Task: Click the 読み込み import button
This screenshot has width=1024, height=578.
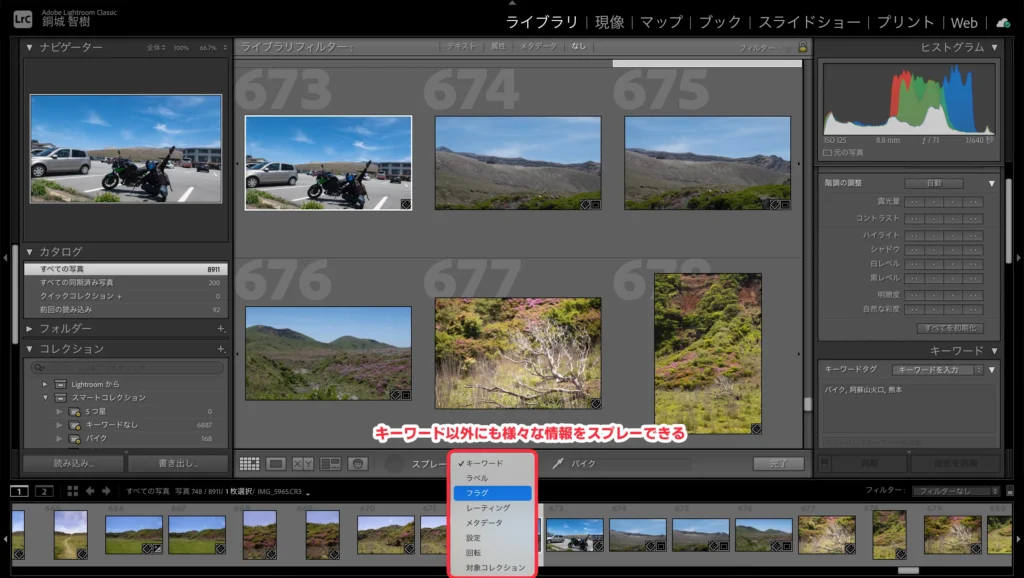Action: 73,464
